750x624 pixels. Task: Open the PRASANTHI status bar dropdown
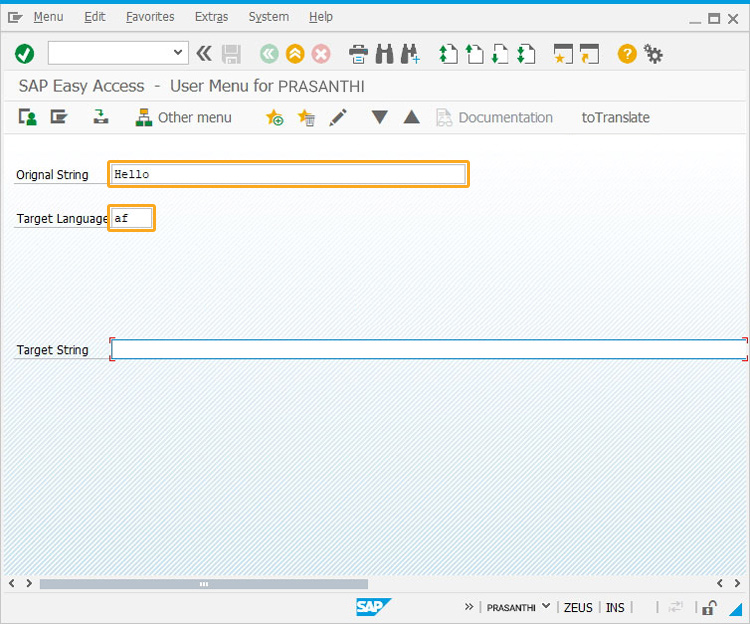click(546, 606)
